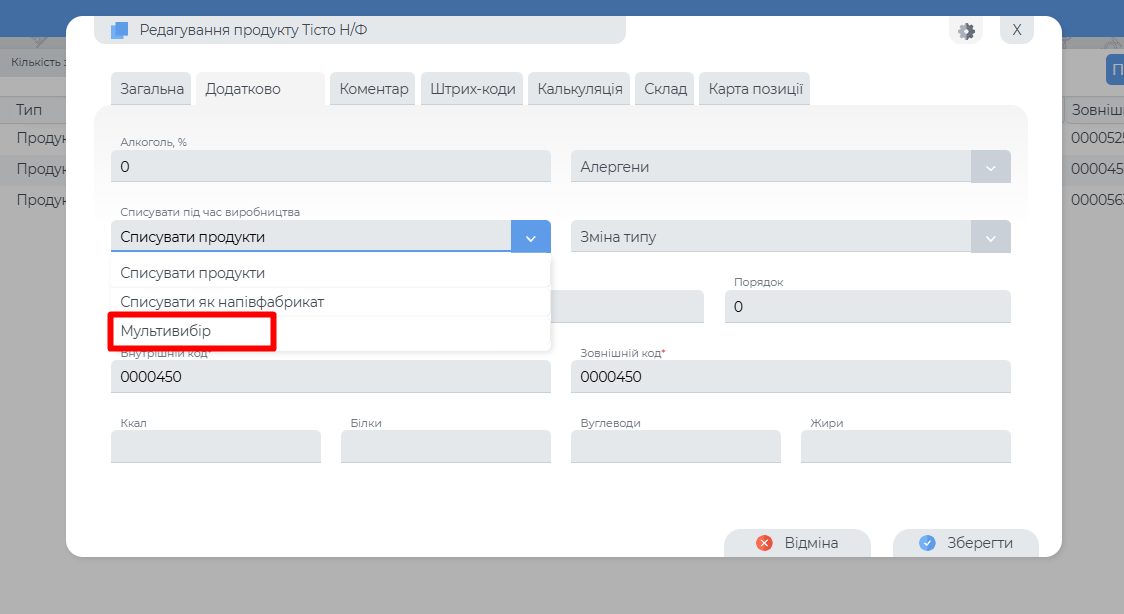Expand the Зміна типу dropdown
This screenshot has height=614, width=1124.
[x=990, y=238]
